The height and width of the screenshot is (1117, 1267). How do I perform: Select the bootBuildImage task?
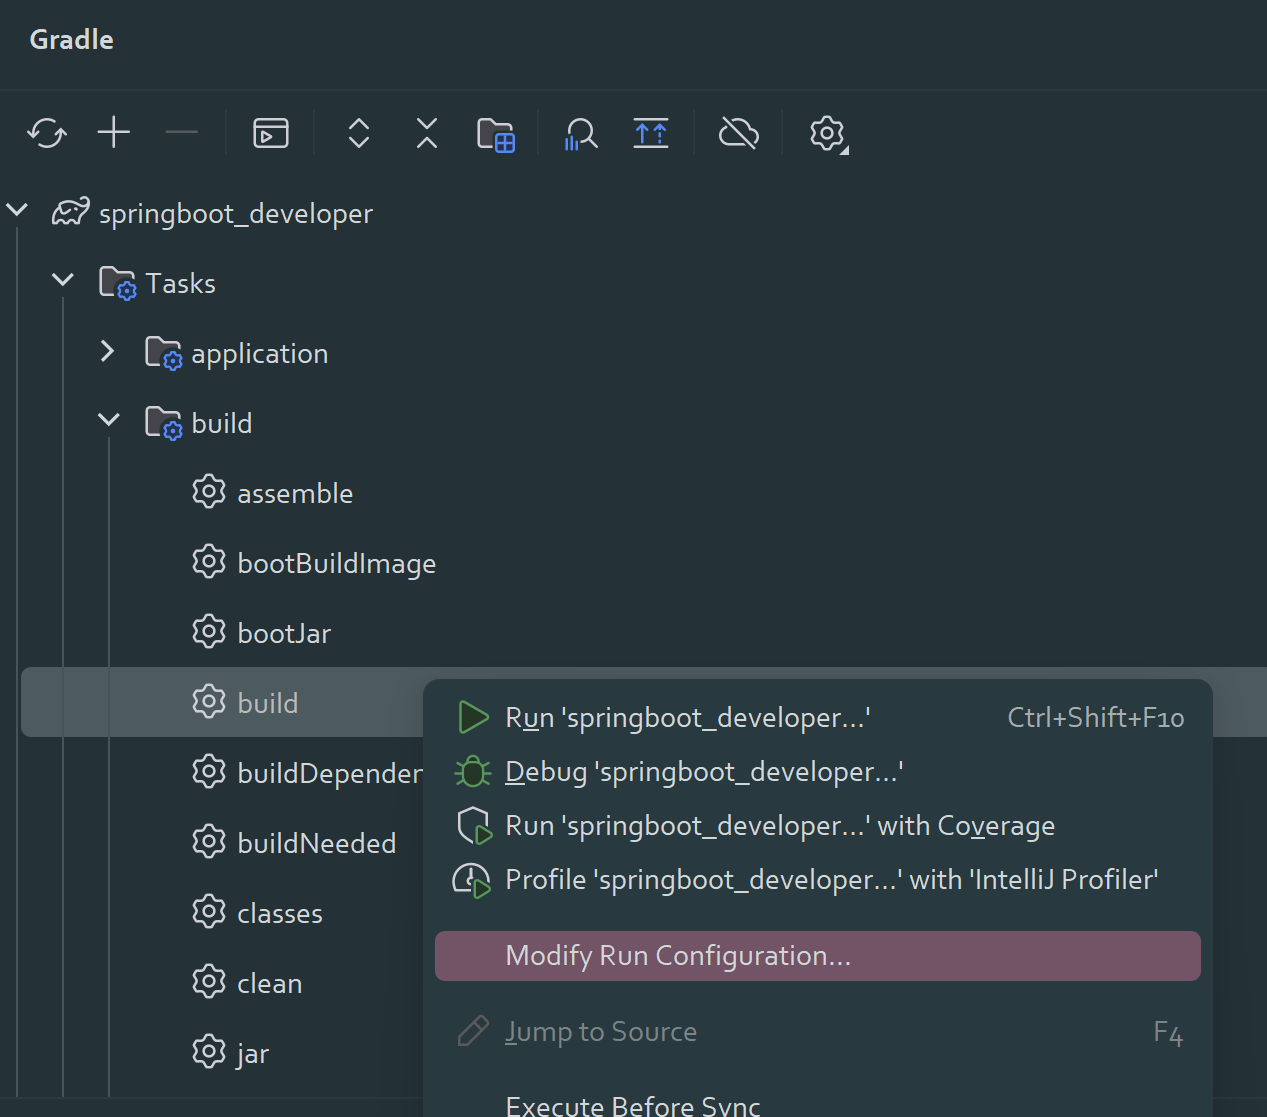[337, 564]
